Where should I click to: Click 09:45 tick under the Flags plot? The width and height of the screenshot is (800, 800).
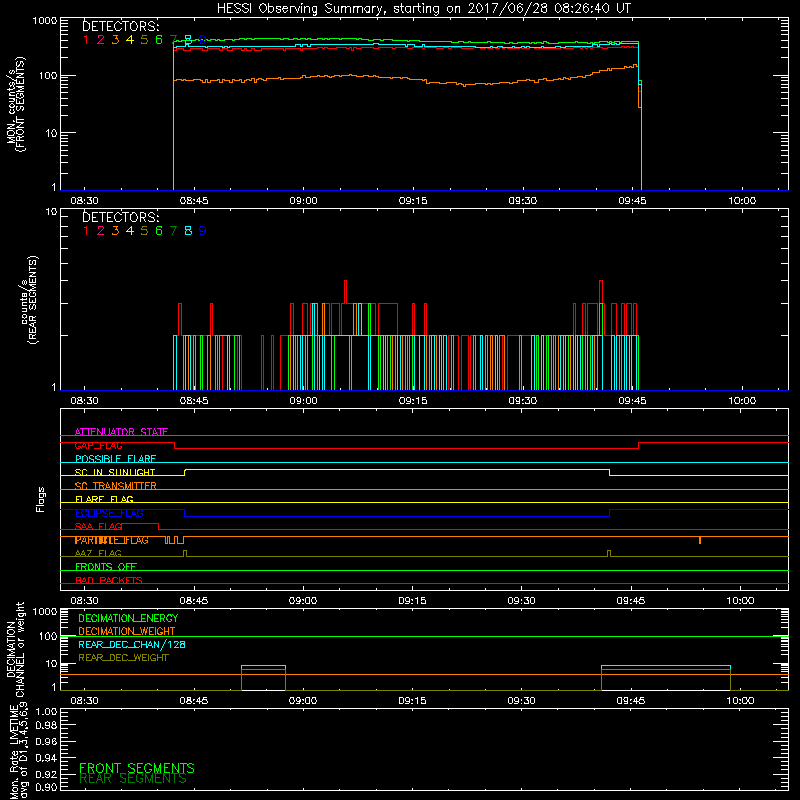[631, 601]
